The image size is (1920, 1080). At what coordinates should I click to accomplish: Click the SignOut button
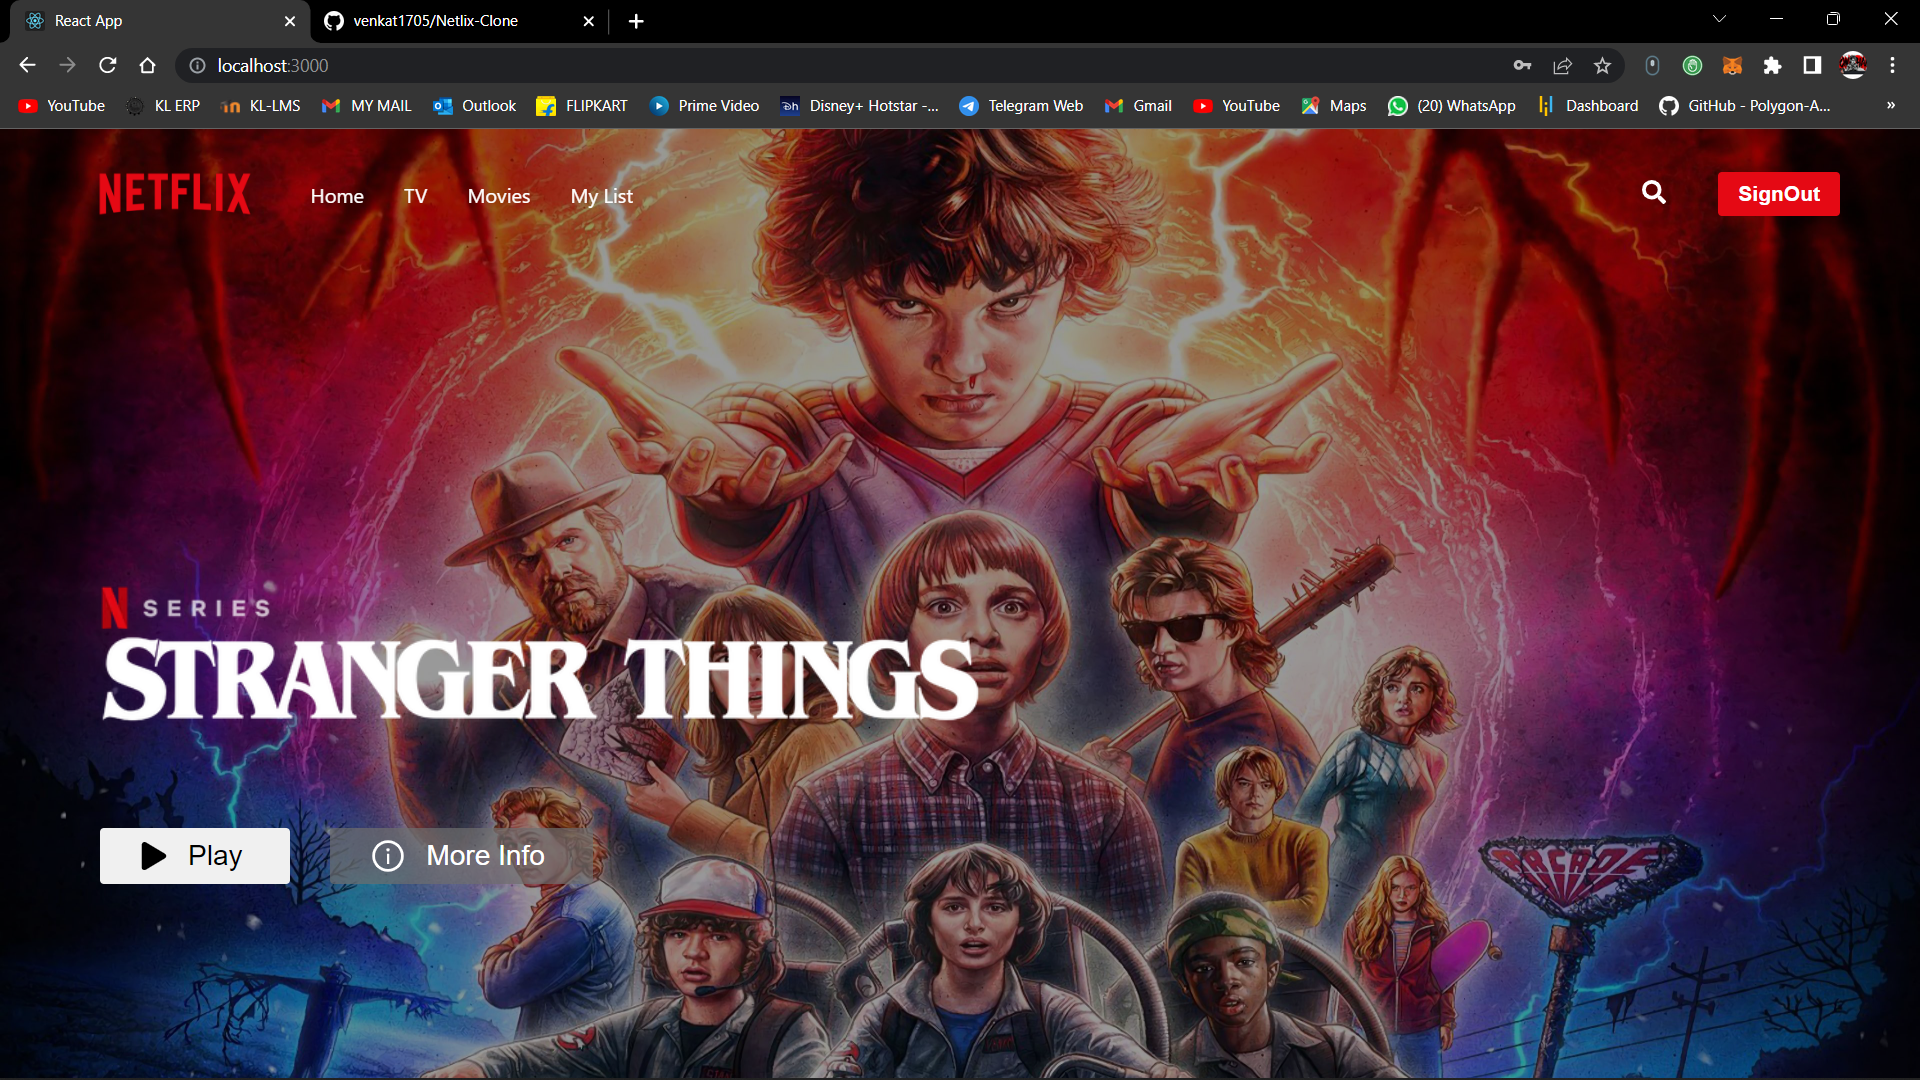point(1778,194)
